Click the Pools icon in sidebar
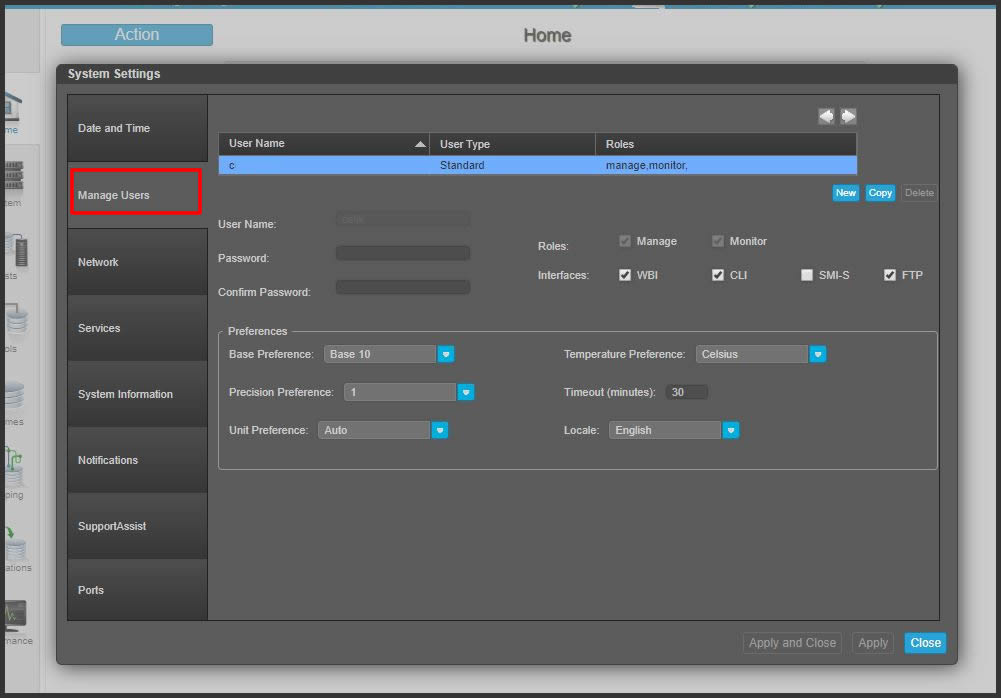This screenshot has width=1001, height=698. [x=15, y=319]
